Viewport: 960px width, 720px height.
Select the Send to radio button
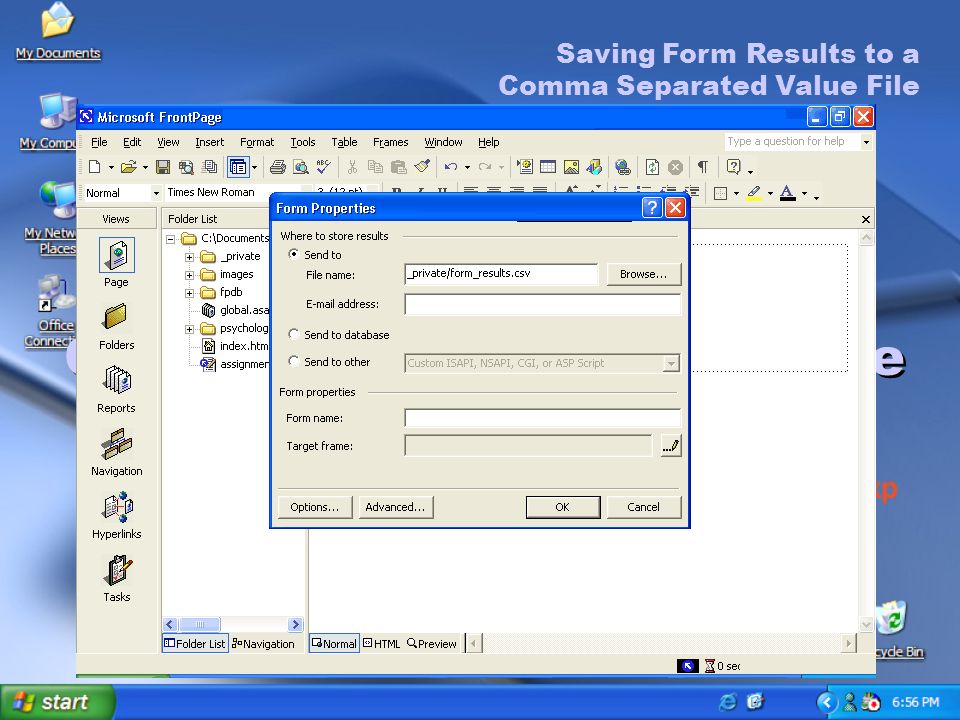[294, 254]
